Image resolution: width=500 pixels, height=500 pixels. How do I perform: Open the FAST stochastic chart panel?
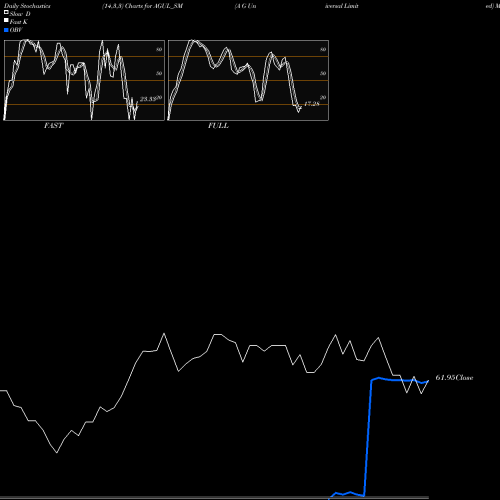click(84, 80)
